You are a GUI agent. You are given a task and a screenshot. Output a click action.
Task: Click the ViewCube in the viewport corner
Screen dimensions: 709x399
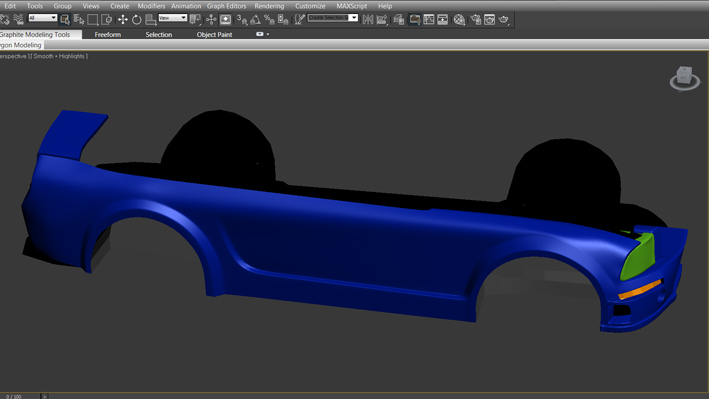pyautogui.click(x=685, y=78)
